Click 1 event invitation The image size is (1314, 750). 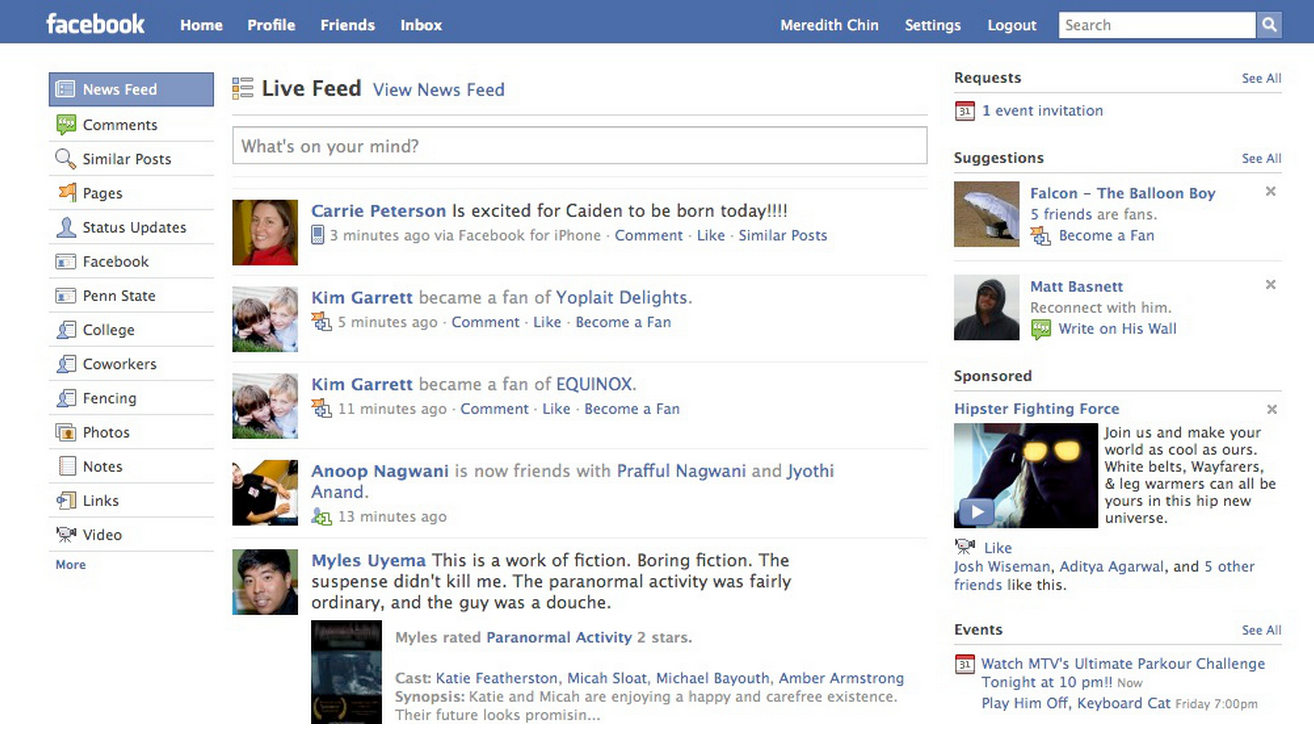point(1042,111)
